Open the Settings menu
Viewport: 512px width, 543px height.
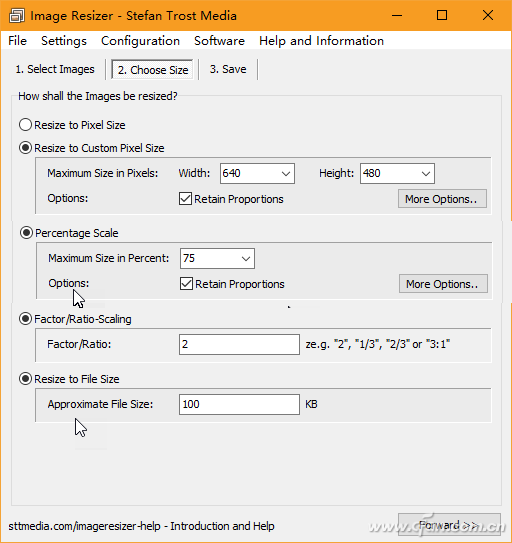(64, 41)
